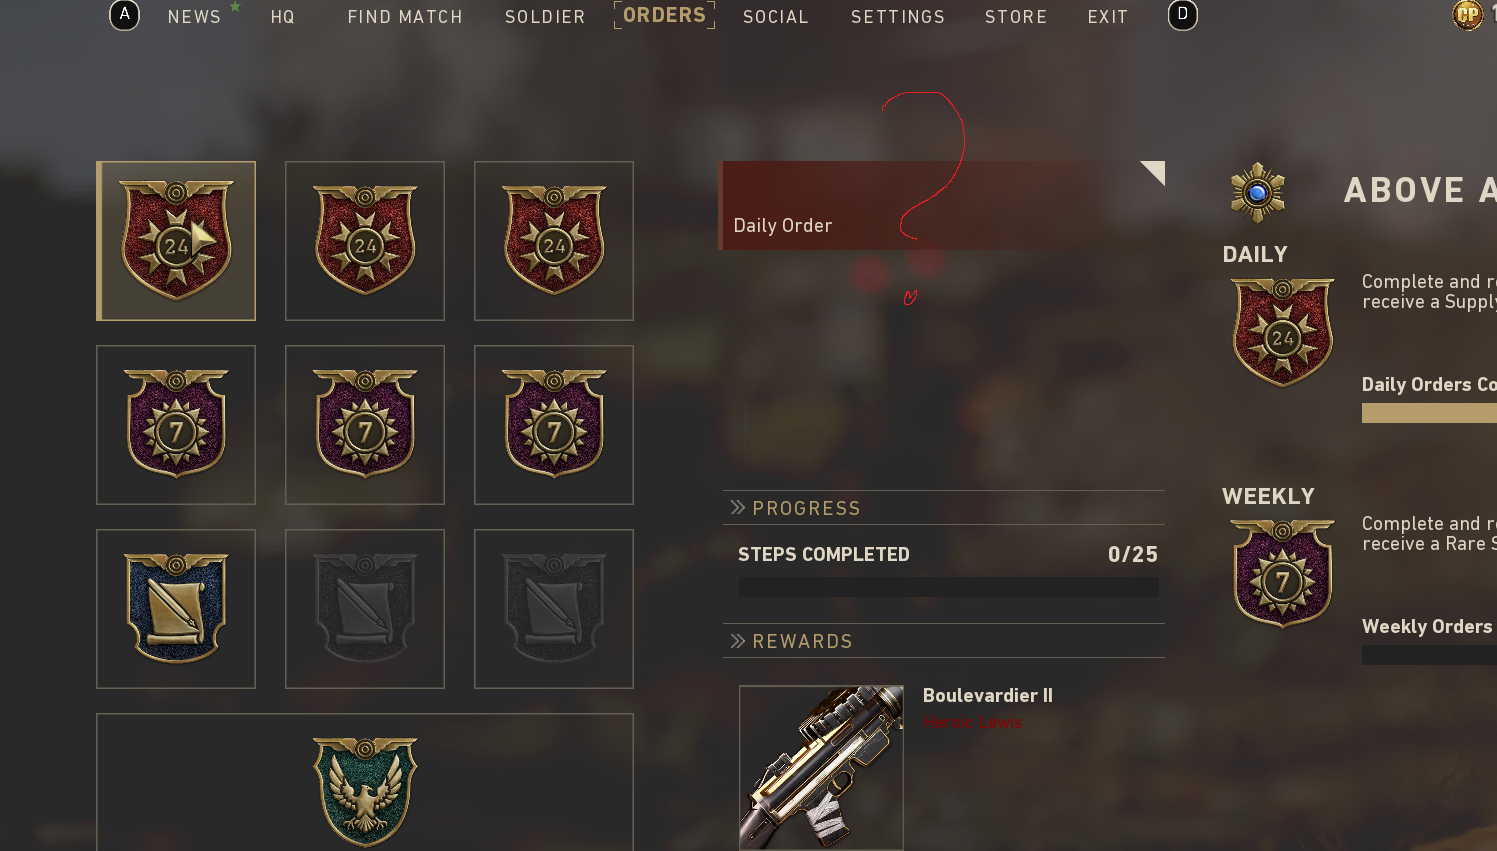This screenshot has height=851, width=1497.
Task: Select the third red daily order badge
Action: tap(554, 241)
